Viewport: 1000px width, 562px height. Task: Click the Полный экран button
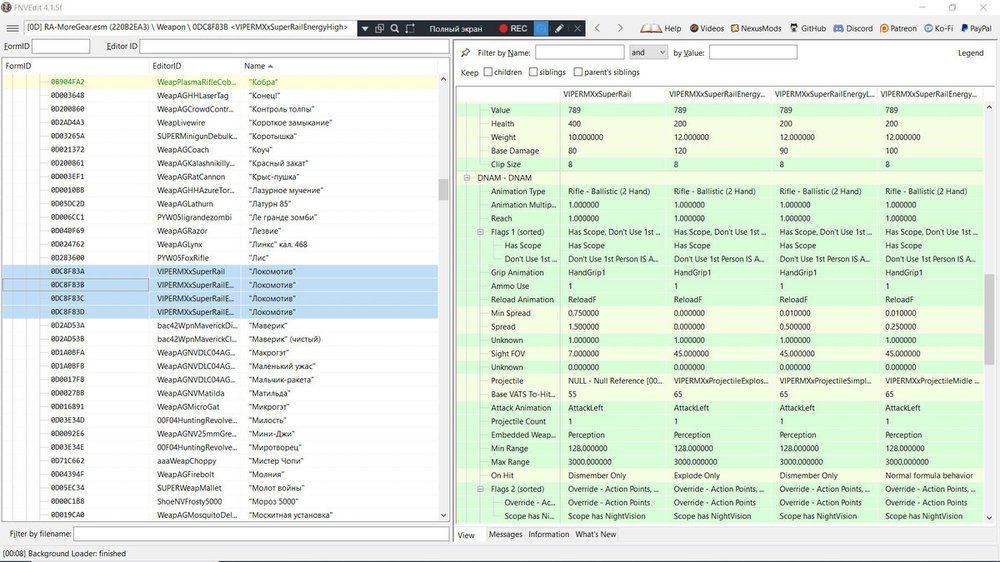(455, 29)
